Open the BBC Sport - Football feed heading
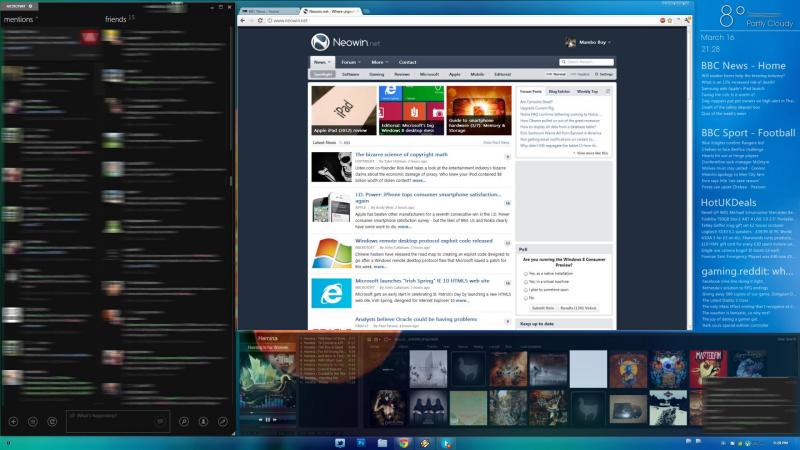 tap(747, 133)
